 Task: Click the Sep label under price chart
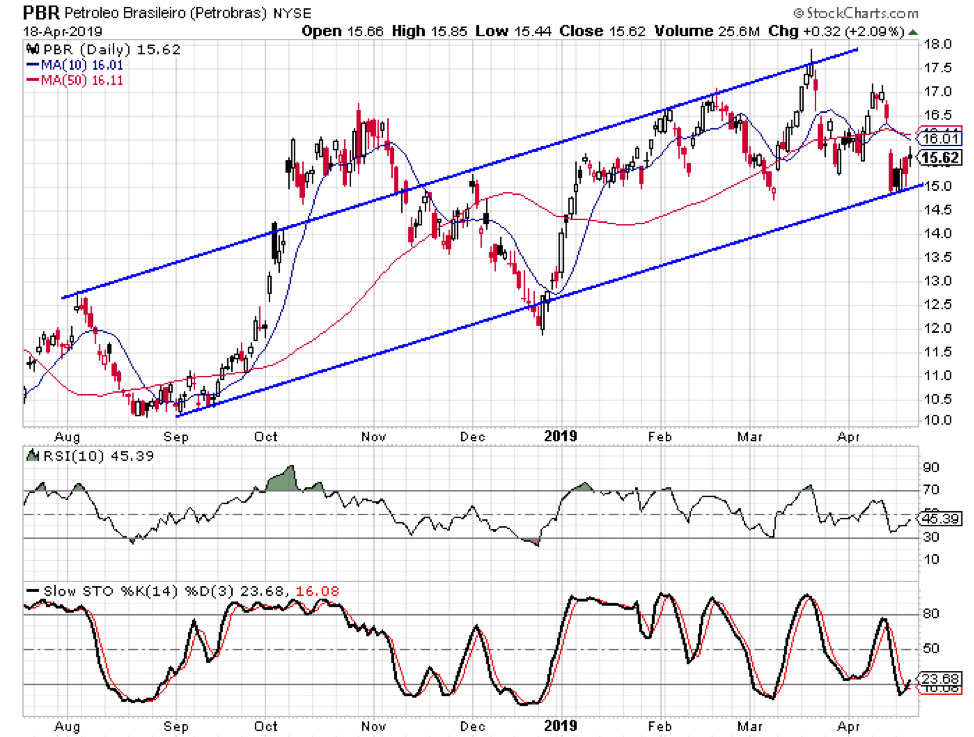click(176, 437)
